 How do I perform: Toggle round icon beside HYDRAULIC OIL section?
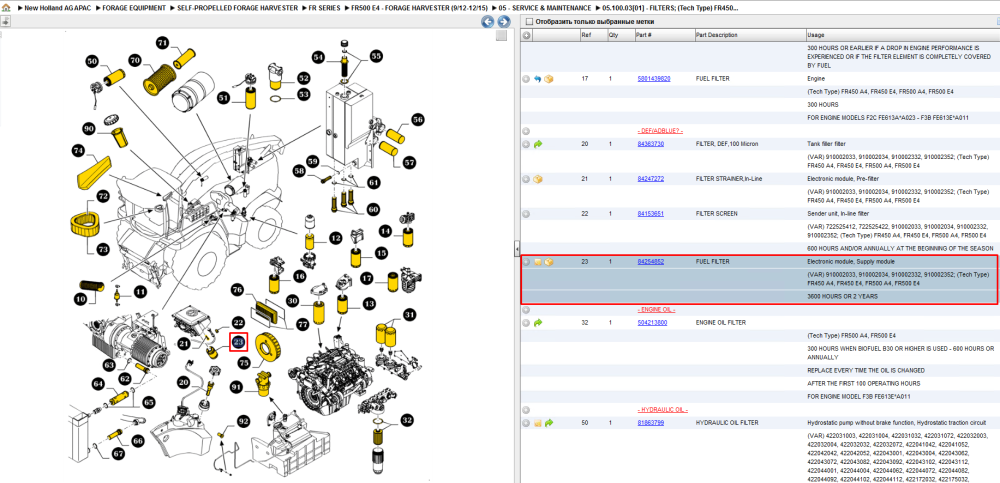(526, 409)
